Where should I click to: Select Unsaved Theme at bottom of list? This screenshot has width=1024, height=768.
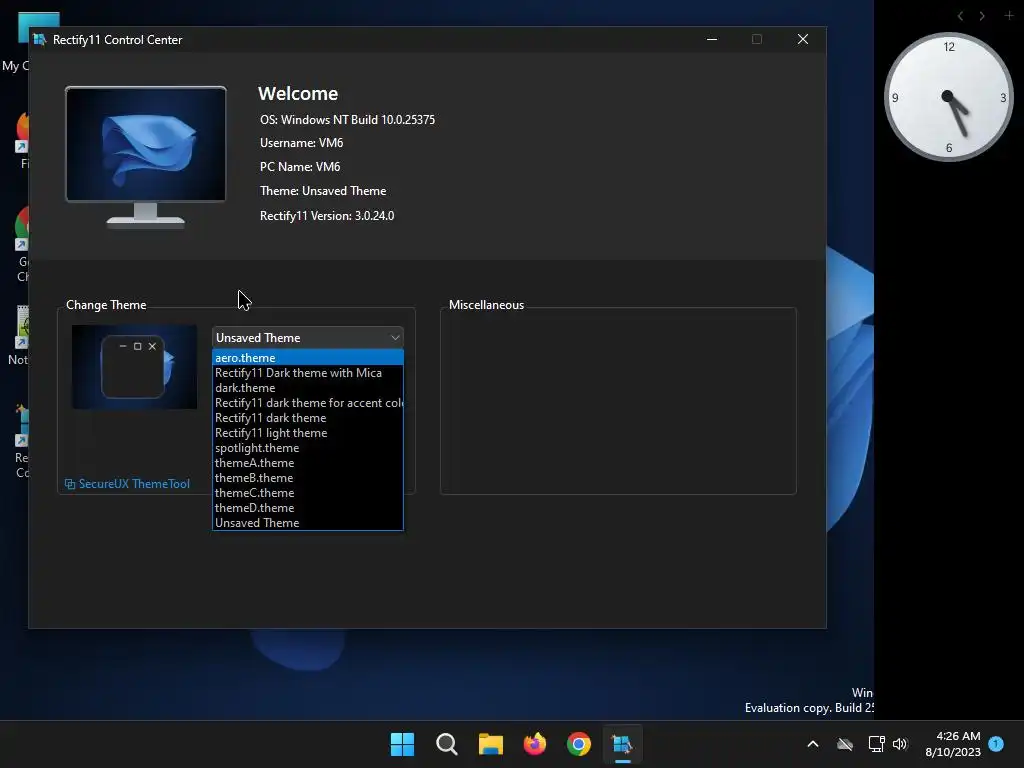(308, 523)
